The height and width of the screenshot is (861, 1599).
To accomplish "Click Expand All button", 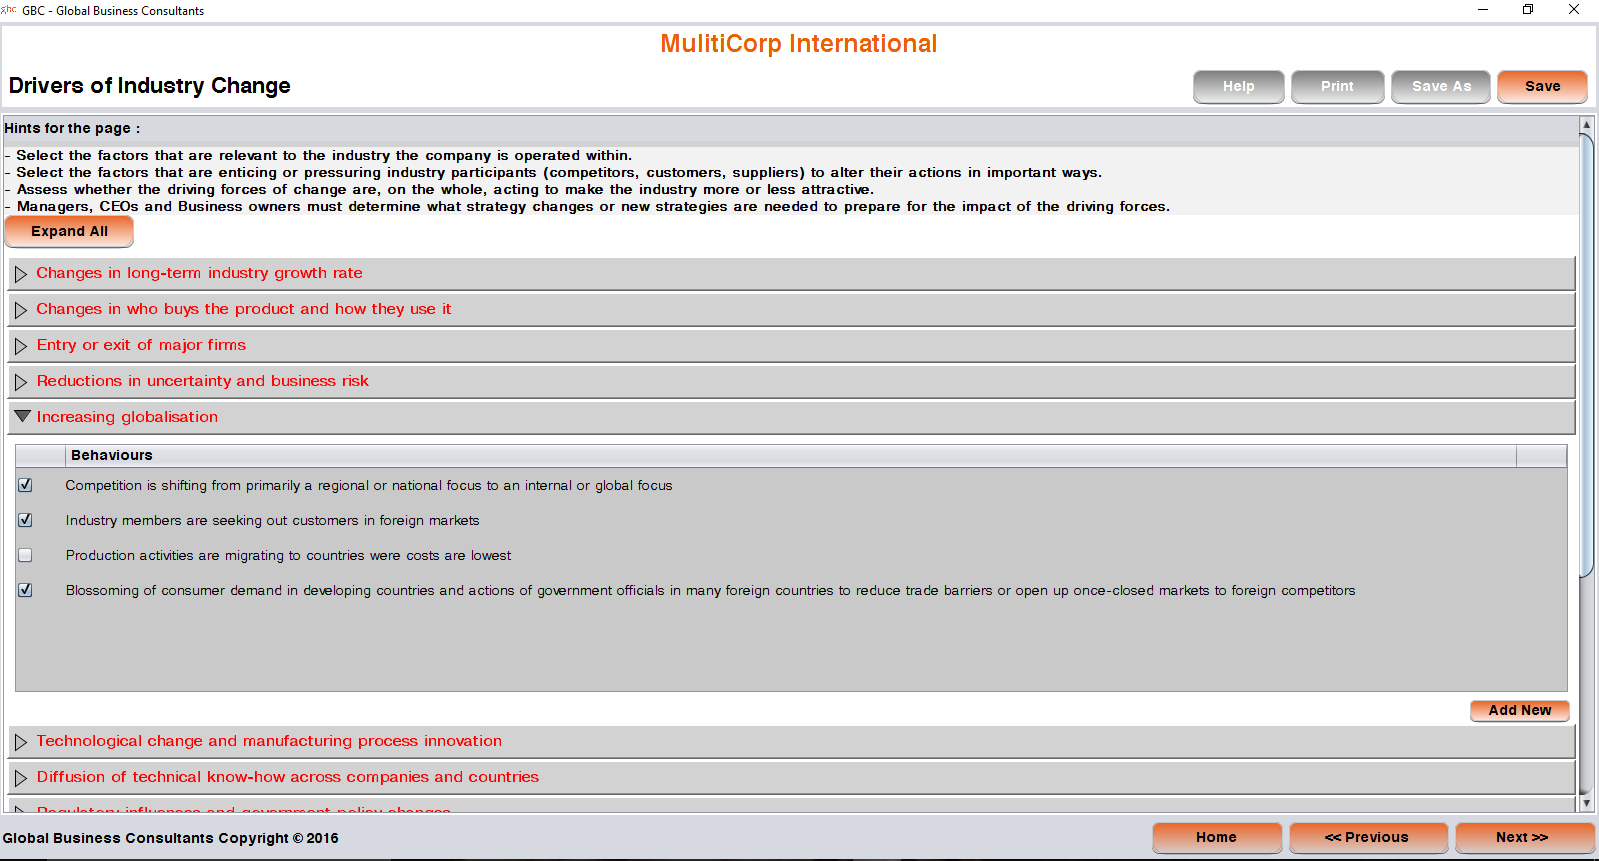I will (69, 232).
